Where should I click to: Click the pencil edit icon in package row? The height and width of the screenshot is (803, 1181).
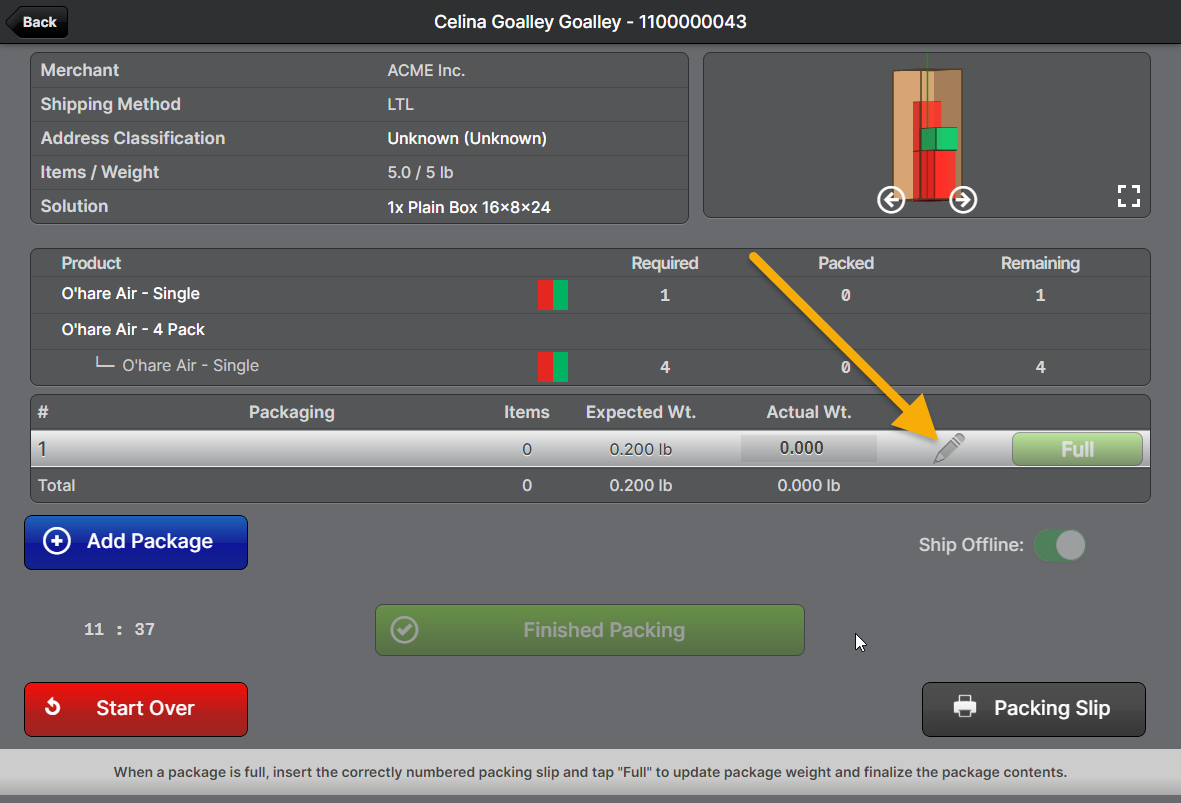coord(948,449)
